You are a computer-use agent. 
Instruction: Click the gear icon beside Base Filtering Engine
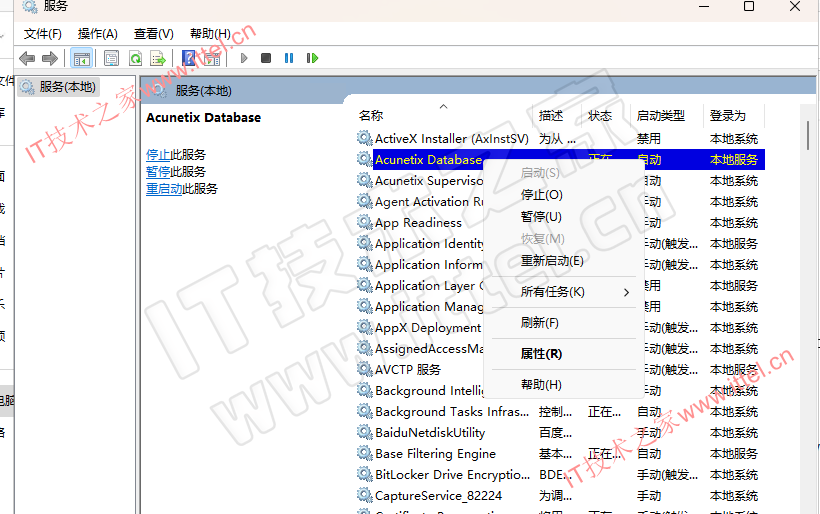point(365,453)
